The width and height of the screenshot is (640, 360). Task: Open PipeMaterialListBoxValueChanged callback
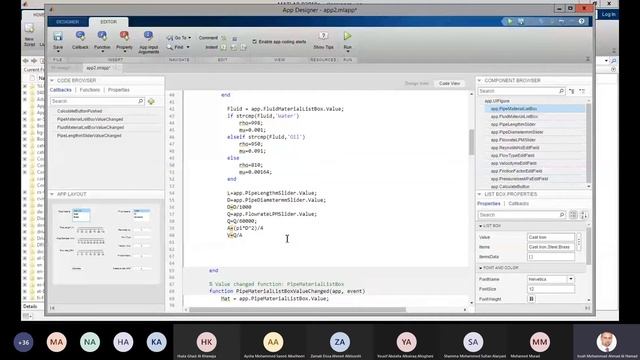click(x=90, y=119)
